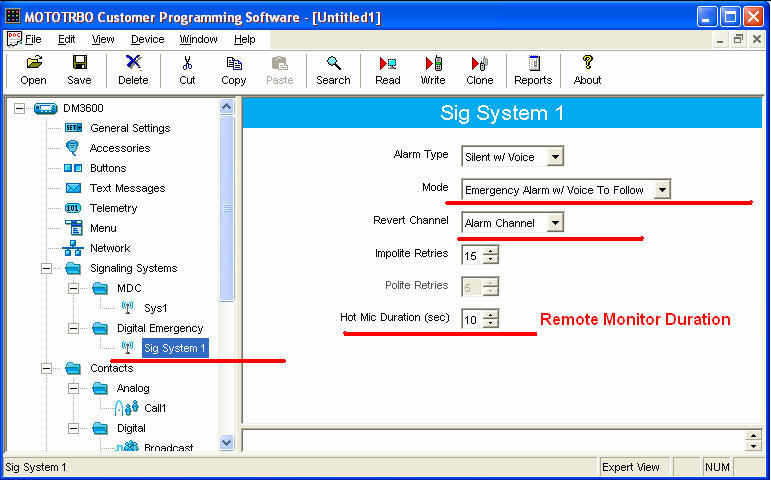Open the Window menu
This screenshot has height=480, width=771.
(198, 39)
